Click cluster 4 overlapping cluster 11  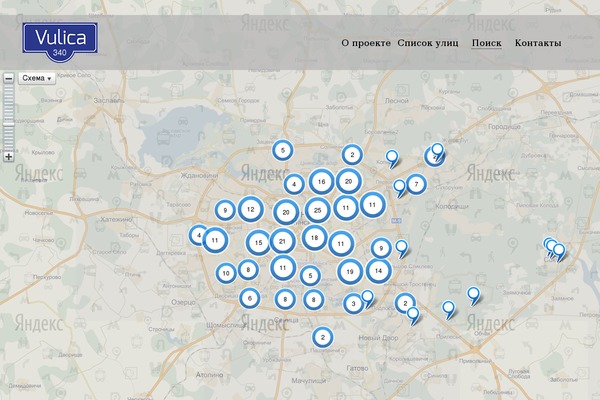pos(198,235)
